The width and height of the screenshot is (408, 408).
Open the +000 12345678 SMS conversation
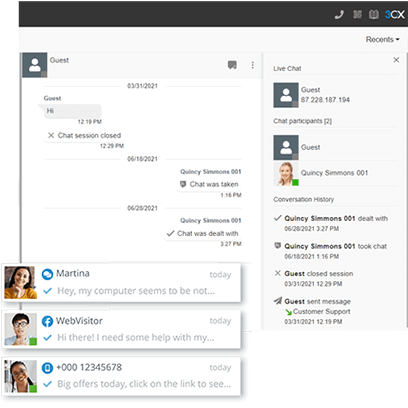(x=121, y=376)
